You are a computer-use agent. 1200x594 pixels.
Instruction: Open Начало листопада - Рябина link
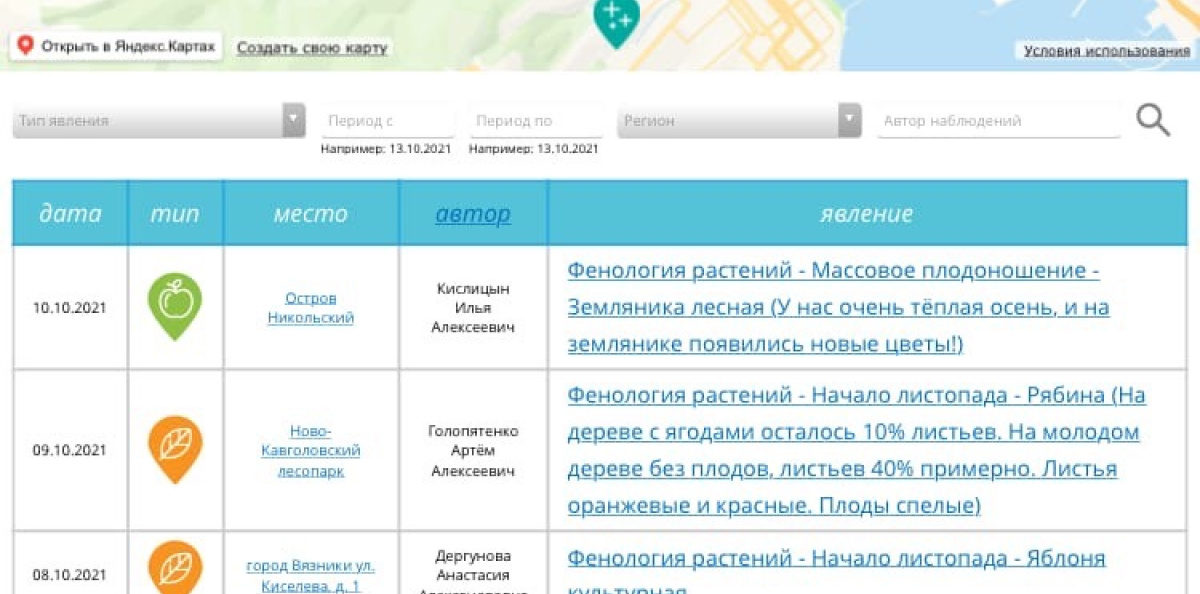[x=856, y=450]
